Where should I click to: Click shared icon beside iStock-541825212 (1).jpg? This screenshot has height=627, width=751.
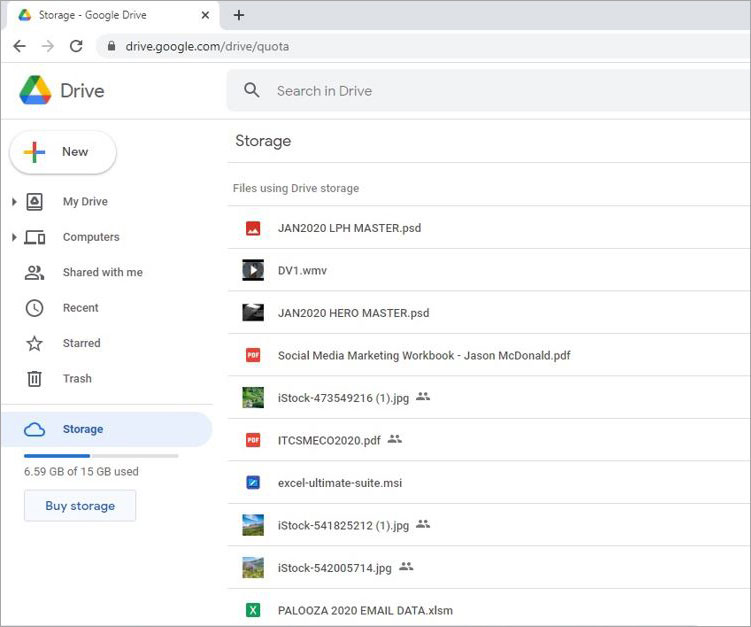click(x=423, y=524)
